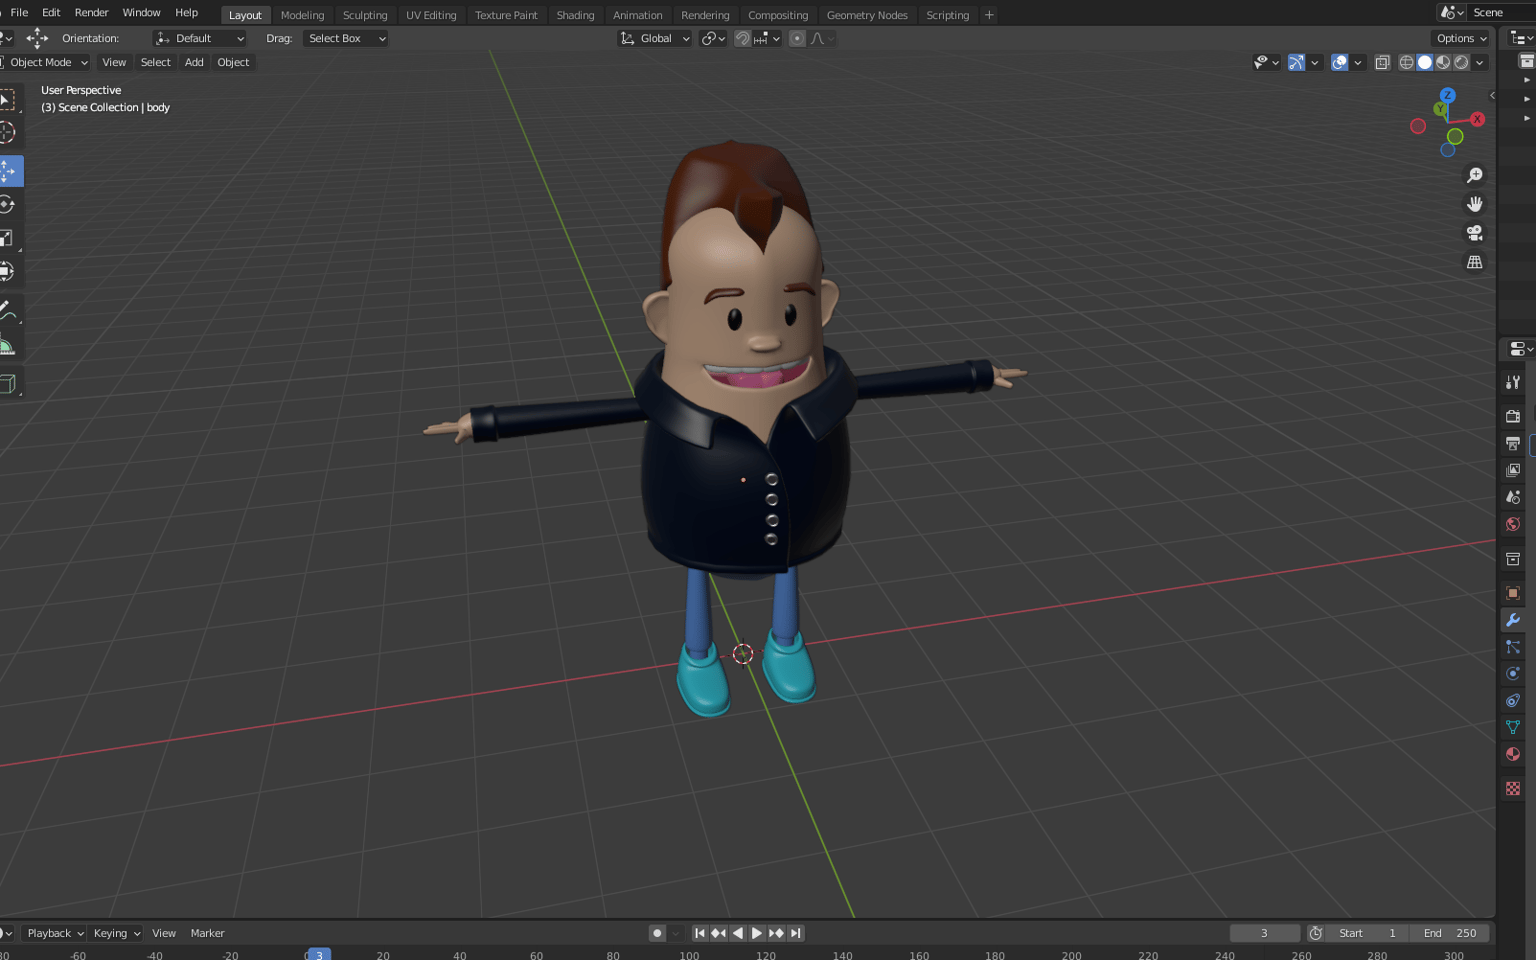
Task: Toggle auto keying record button
Action: click(657, 933)
